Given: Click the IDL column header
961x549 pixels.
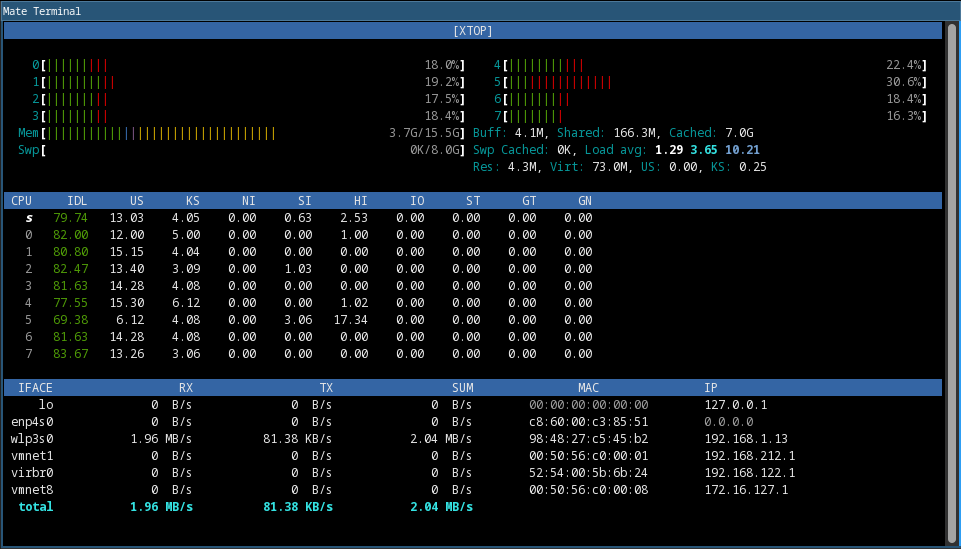Looking at the screenshot, I should click(77, 201).
